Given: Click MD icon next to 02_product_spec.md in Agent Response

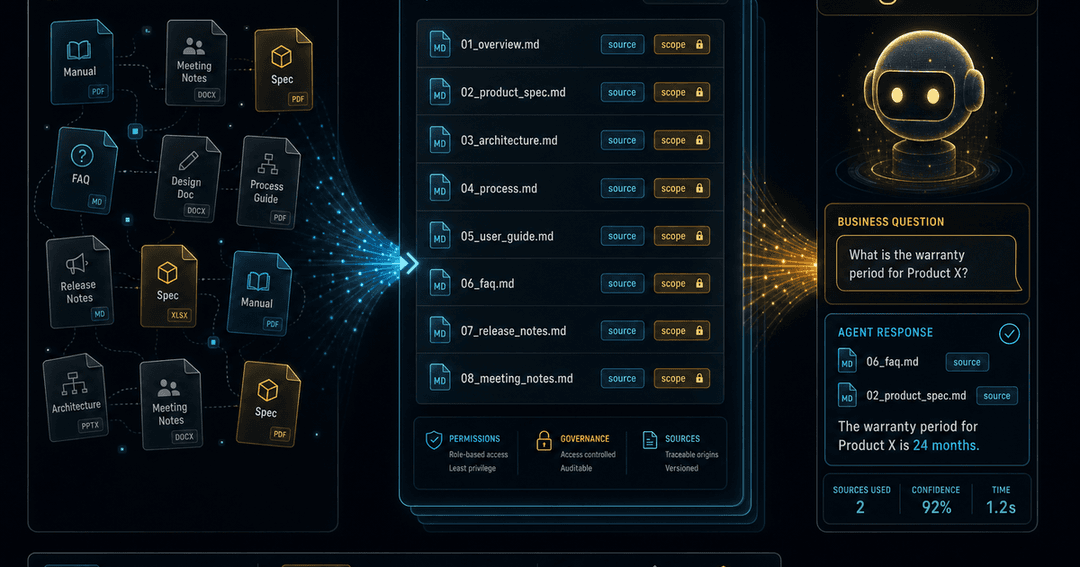Looking at the screenshot, I should point(847,395).
